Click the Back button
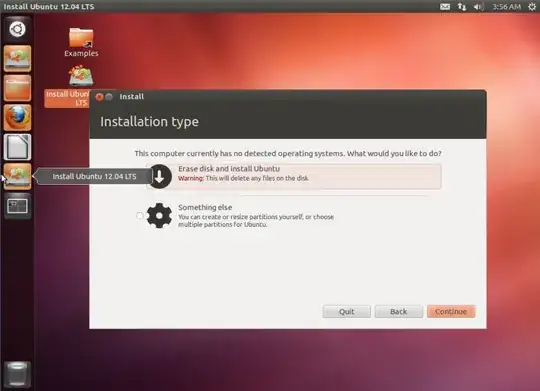Viewport: 540px width, 391px height. (x=399, y=311)
